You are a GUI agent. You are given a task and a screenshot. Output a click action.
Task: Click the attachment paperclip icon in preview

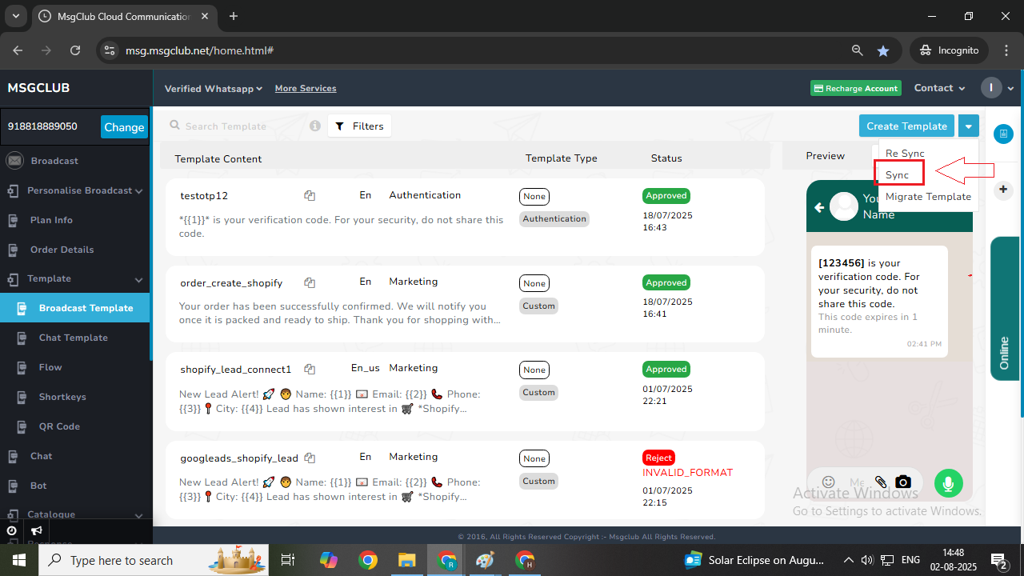881,482
